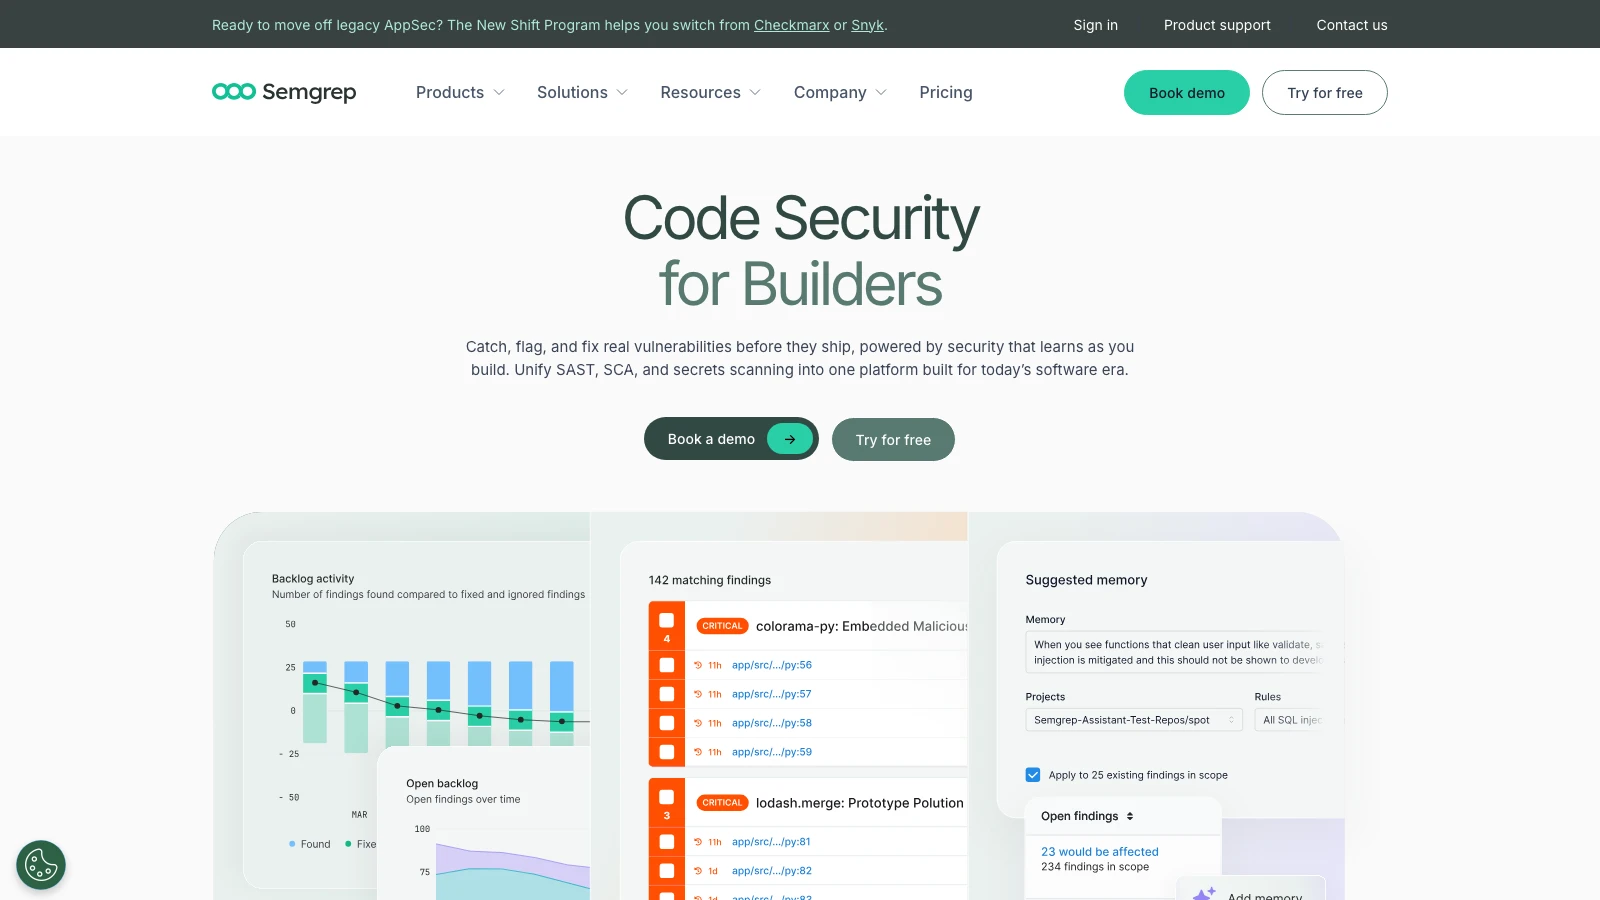Click blue Found legend dot
This screenshot has width=1600, height=900.
pyautogui.click(x=292, y=844)
